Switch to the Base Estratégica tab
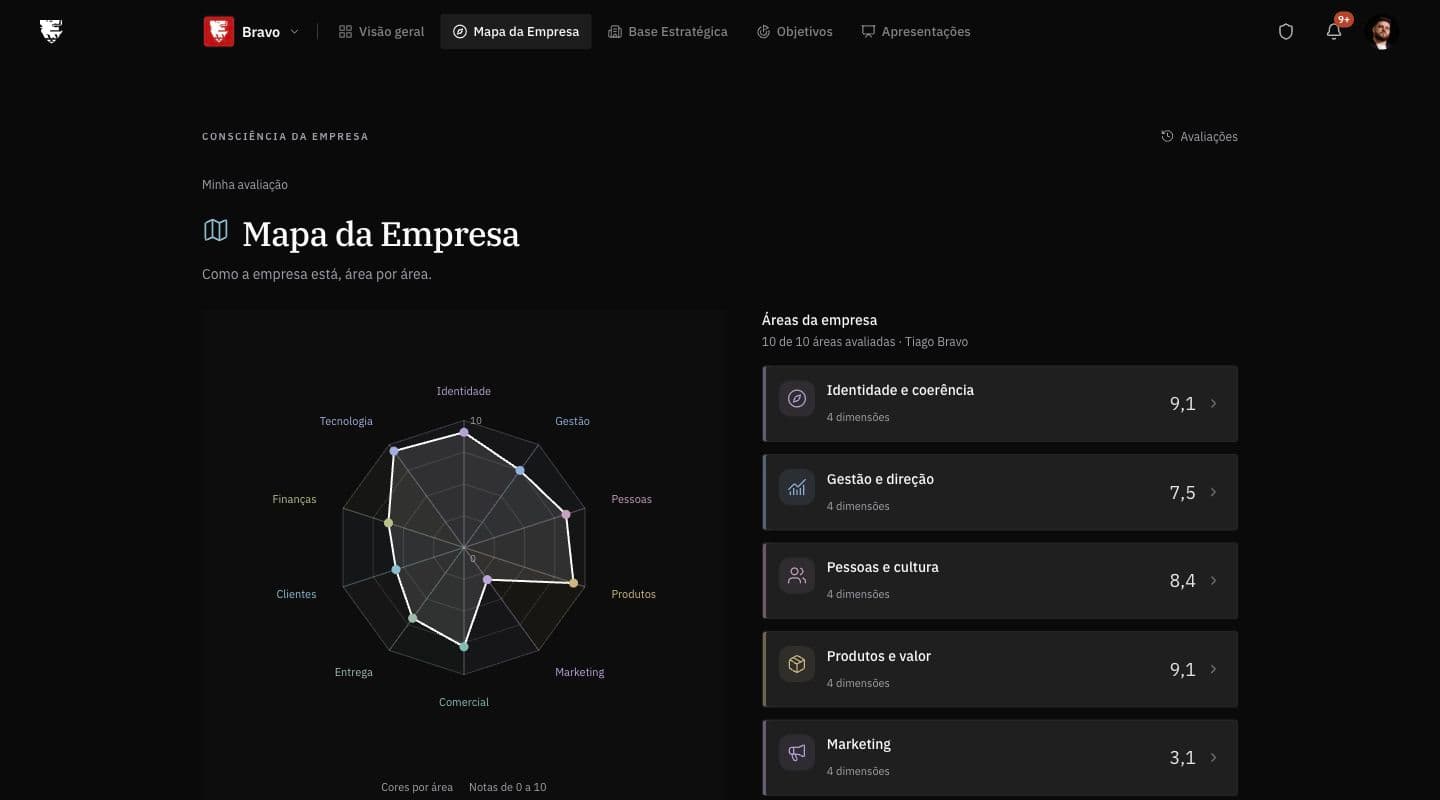Viewport: 1440px width, 800px height. (668, 32)
